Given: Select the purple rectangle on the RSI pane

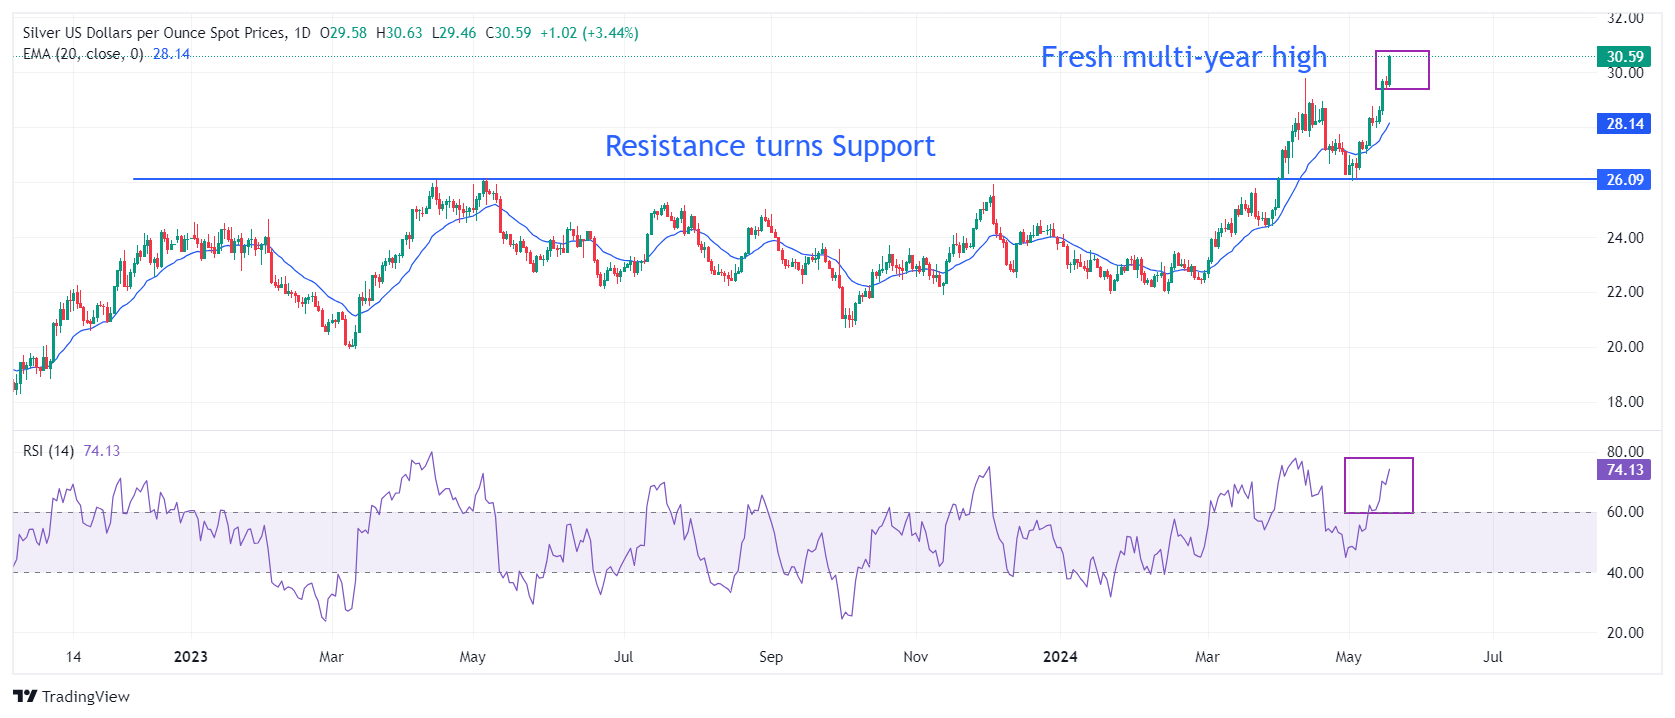Looking at the screenshot, I should (x=1378, y=459).
